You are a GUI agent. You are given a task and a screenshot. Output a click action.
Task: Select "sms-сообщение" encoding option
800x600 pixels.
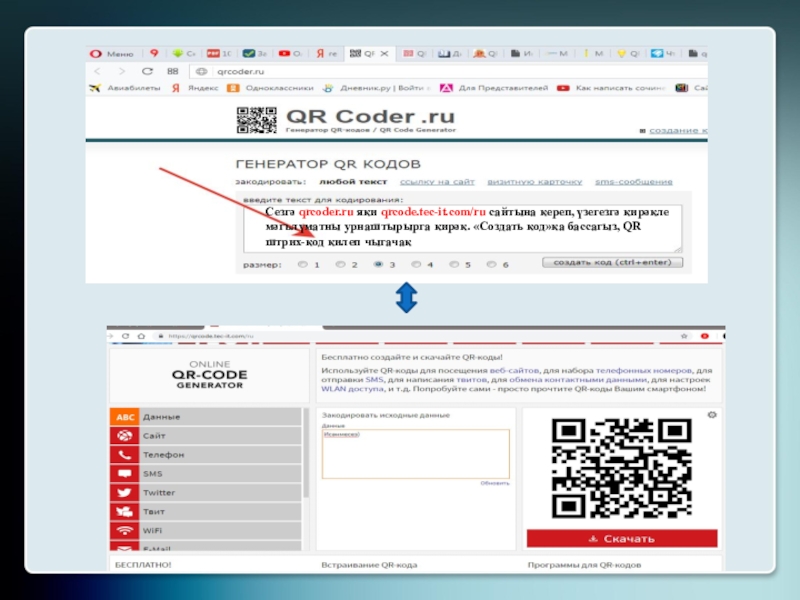tap(634, 182)
